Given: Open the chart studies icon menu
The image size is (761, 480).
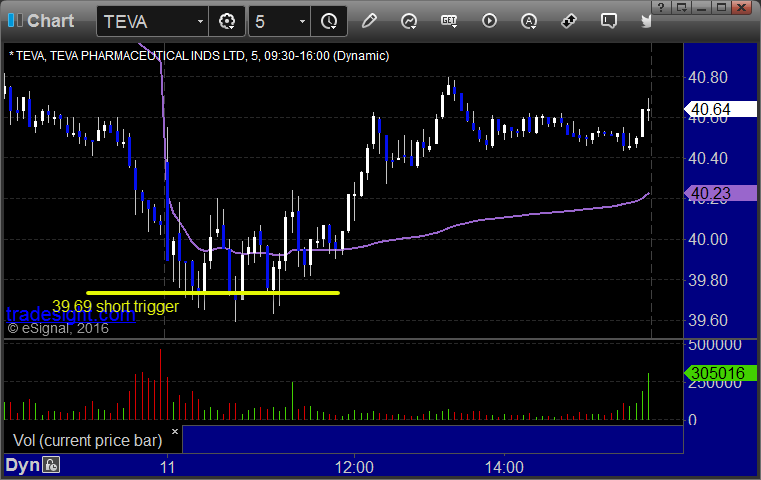Looking at the screenshot, I should [409, 21].
